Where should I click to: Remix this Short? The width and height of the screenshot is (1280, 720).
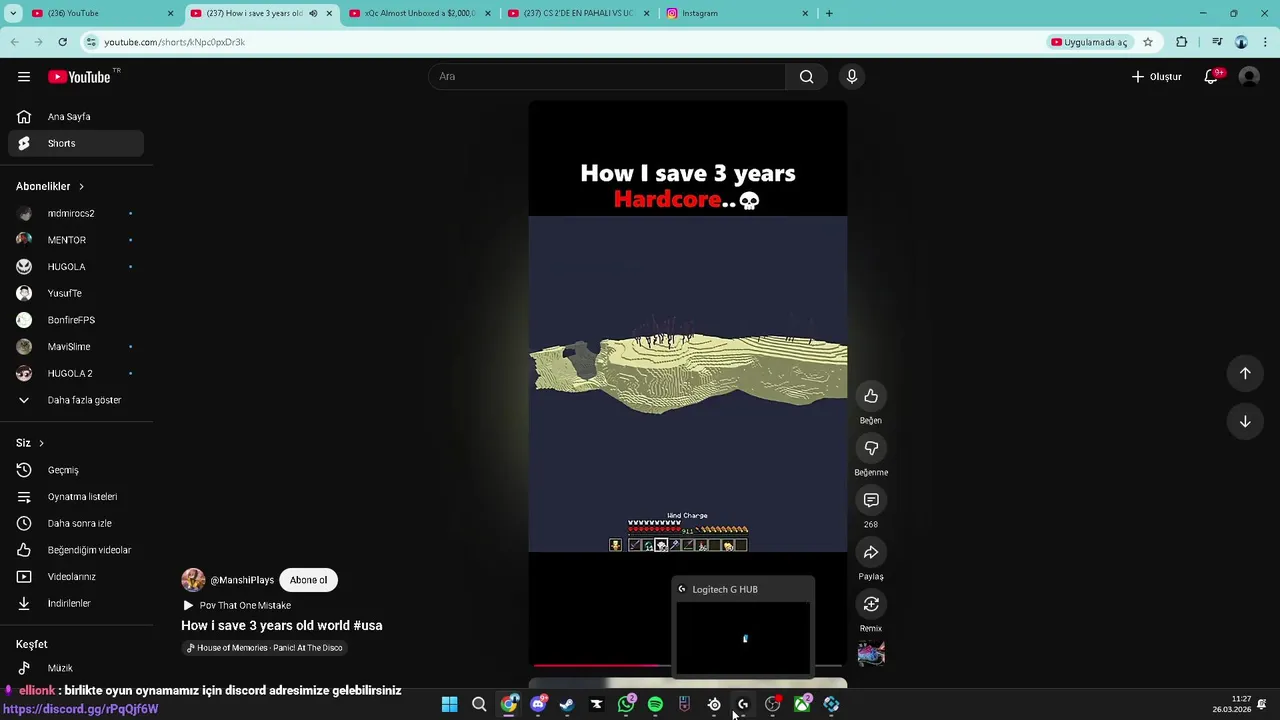point(871,604)
